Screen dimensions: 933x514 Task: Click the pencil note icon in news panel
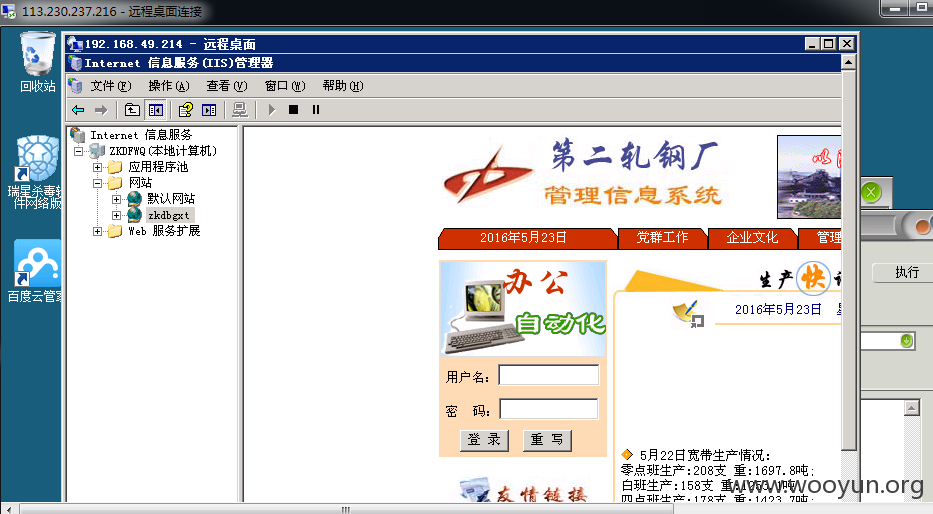tap(688, 314)
